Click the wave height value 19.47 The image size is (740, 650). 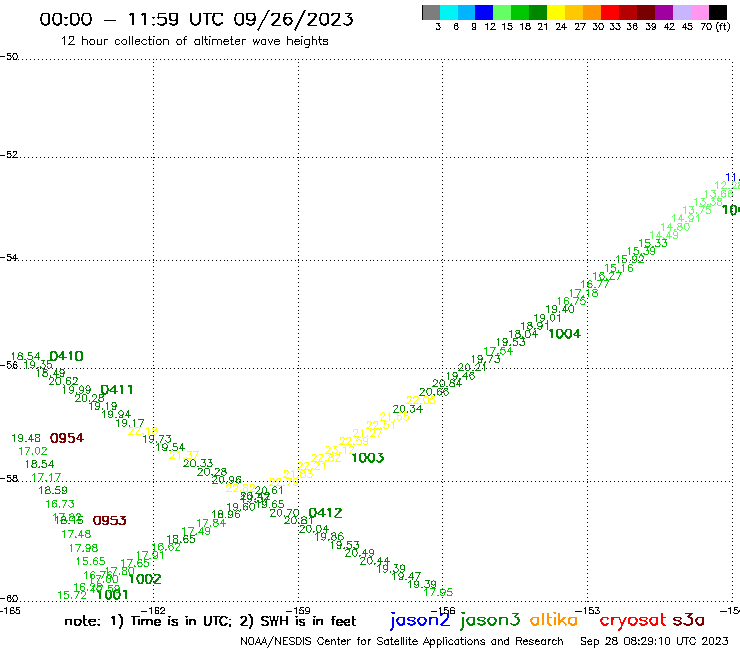[x=406, y=575]
